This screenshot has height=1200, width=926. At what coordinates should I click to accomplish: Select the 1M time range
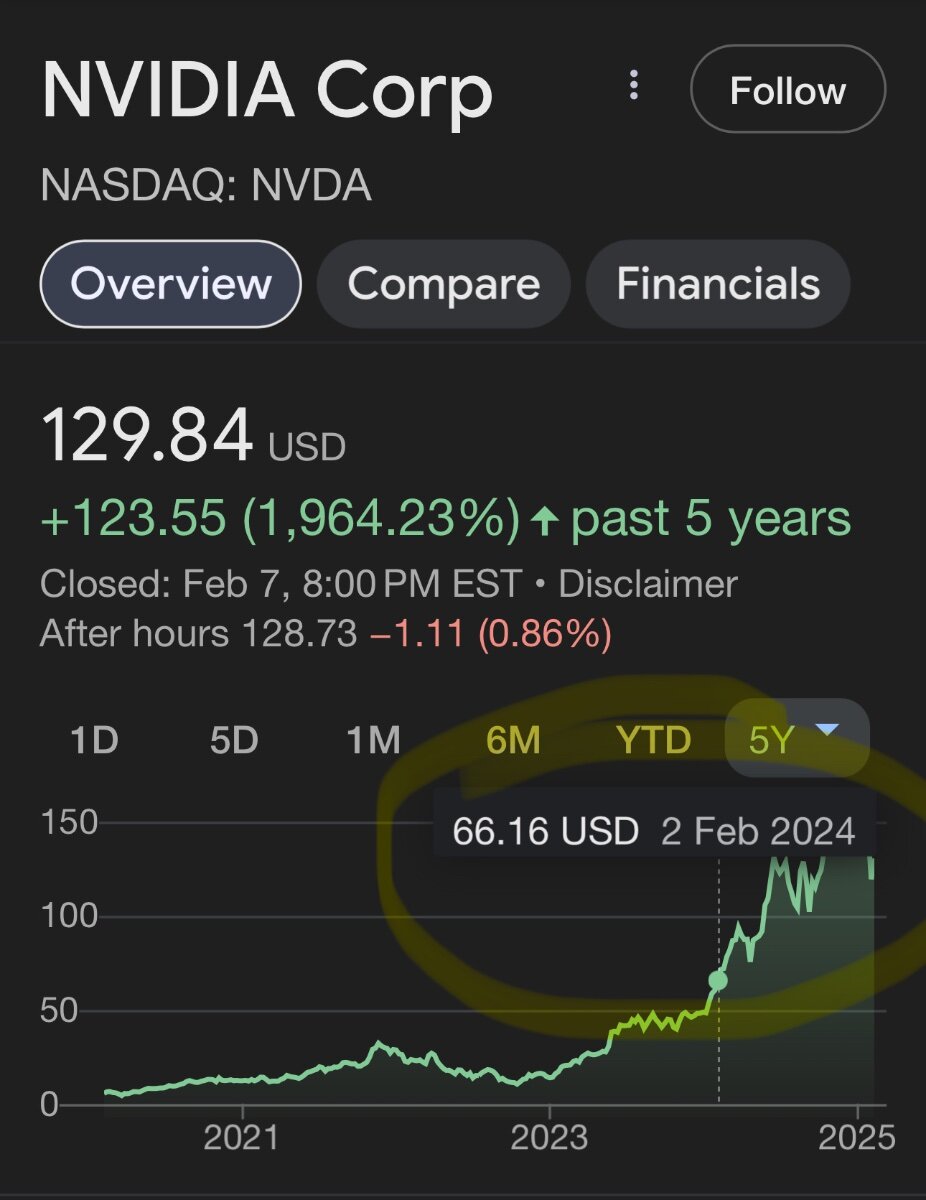tap(373, 740)
